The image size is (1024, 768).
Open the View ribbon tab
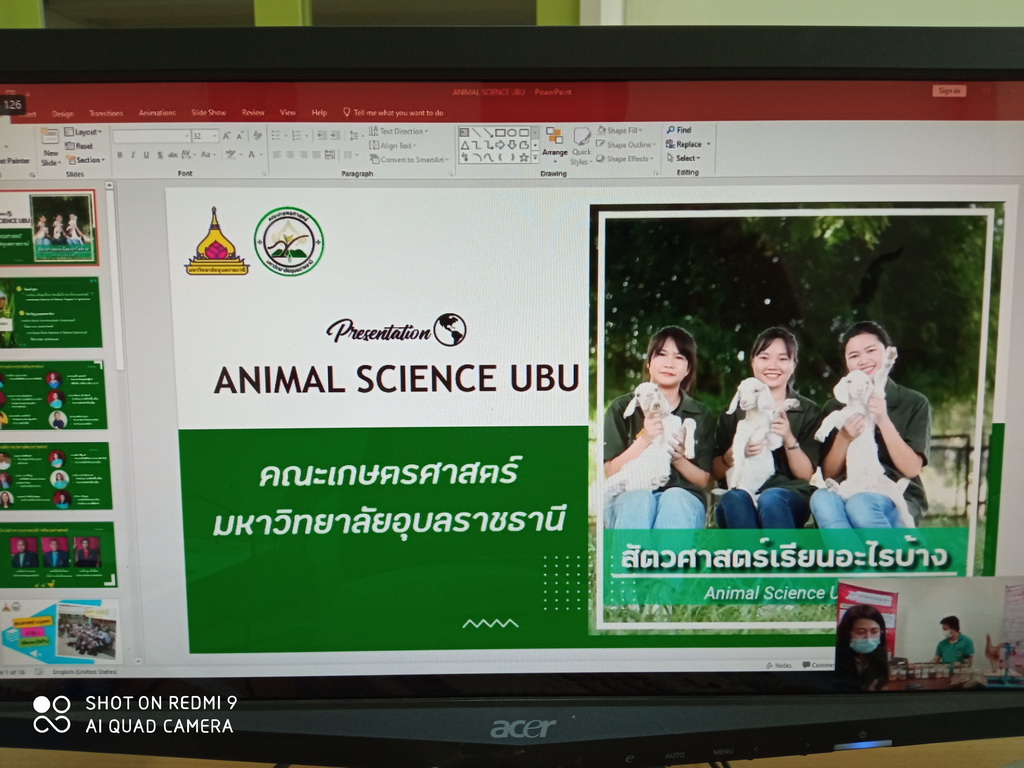click(x=287, y=112)
